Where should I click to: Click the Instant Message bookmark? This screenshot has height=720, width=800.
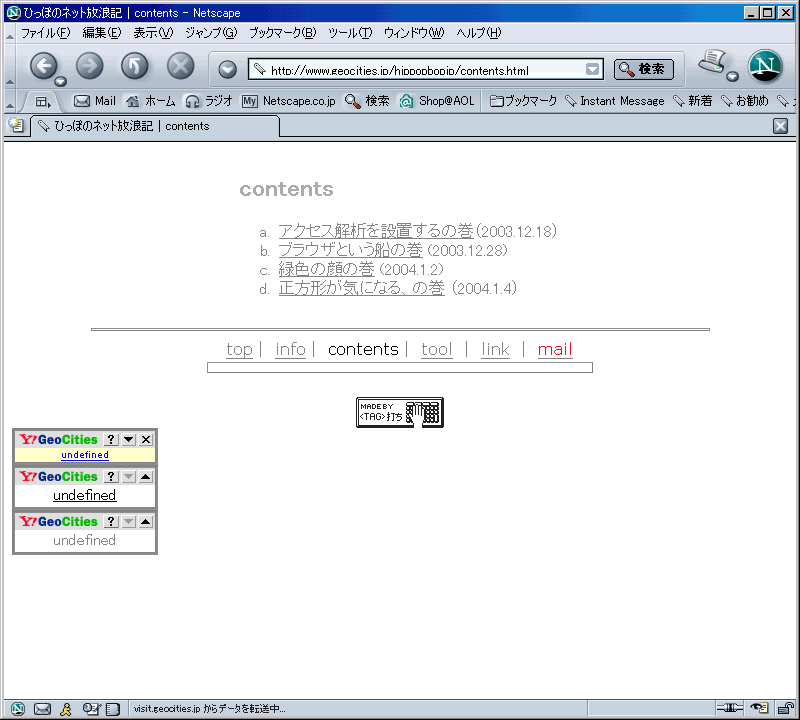tap(615, 101)
